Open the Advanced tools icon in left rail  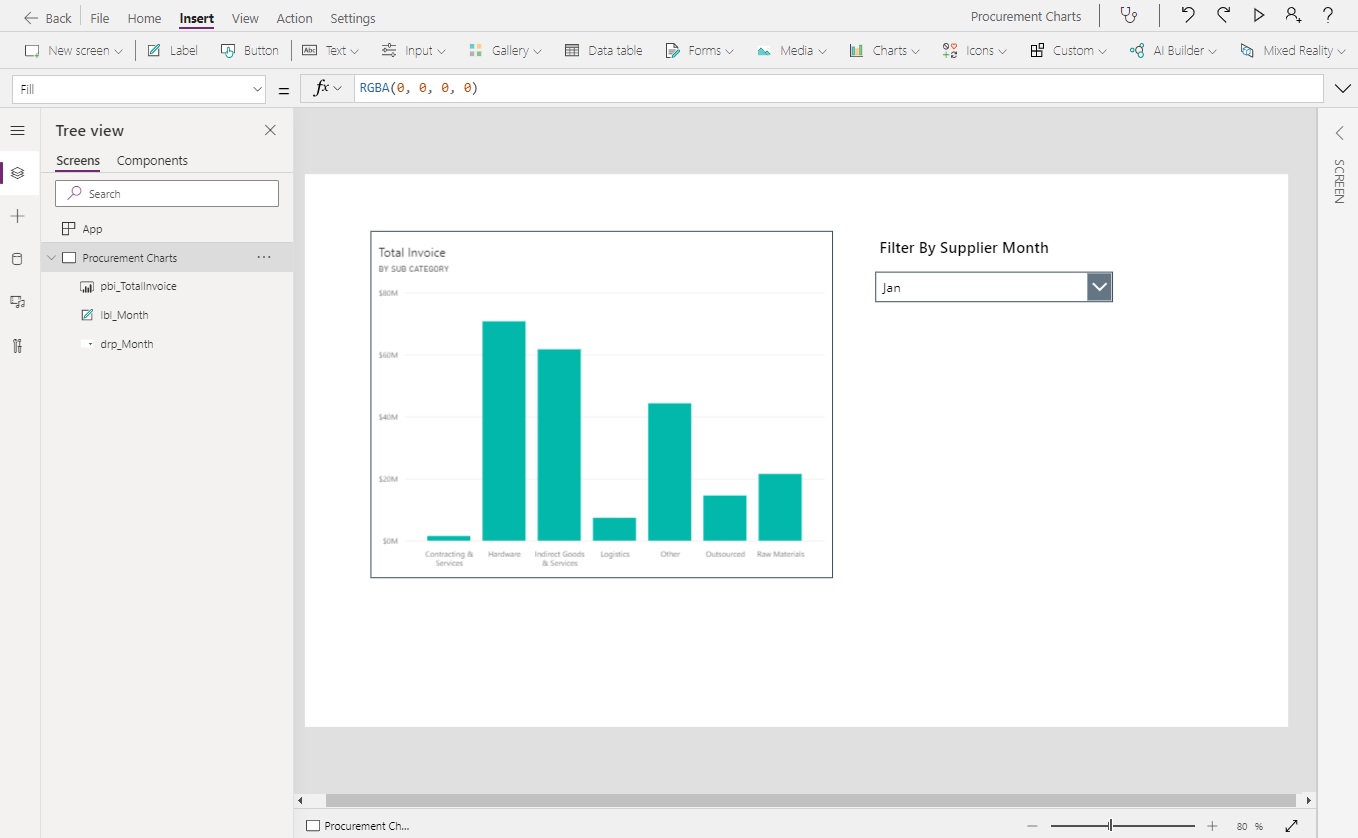[x=17, y=345]
